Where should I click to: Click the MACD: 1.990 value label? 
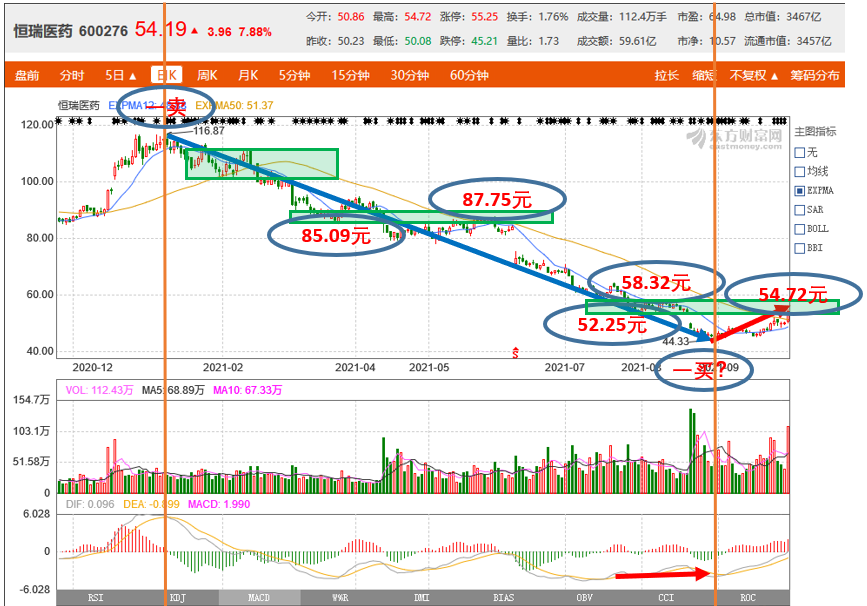(x=219, y=504)
